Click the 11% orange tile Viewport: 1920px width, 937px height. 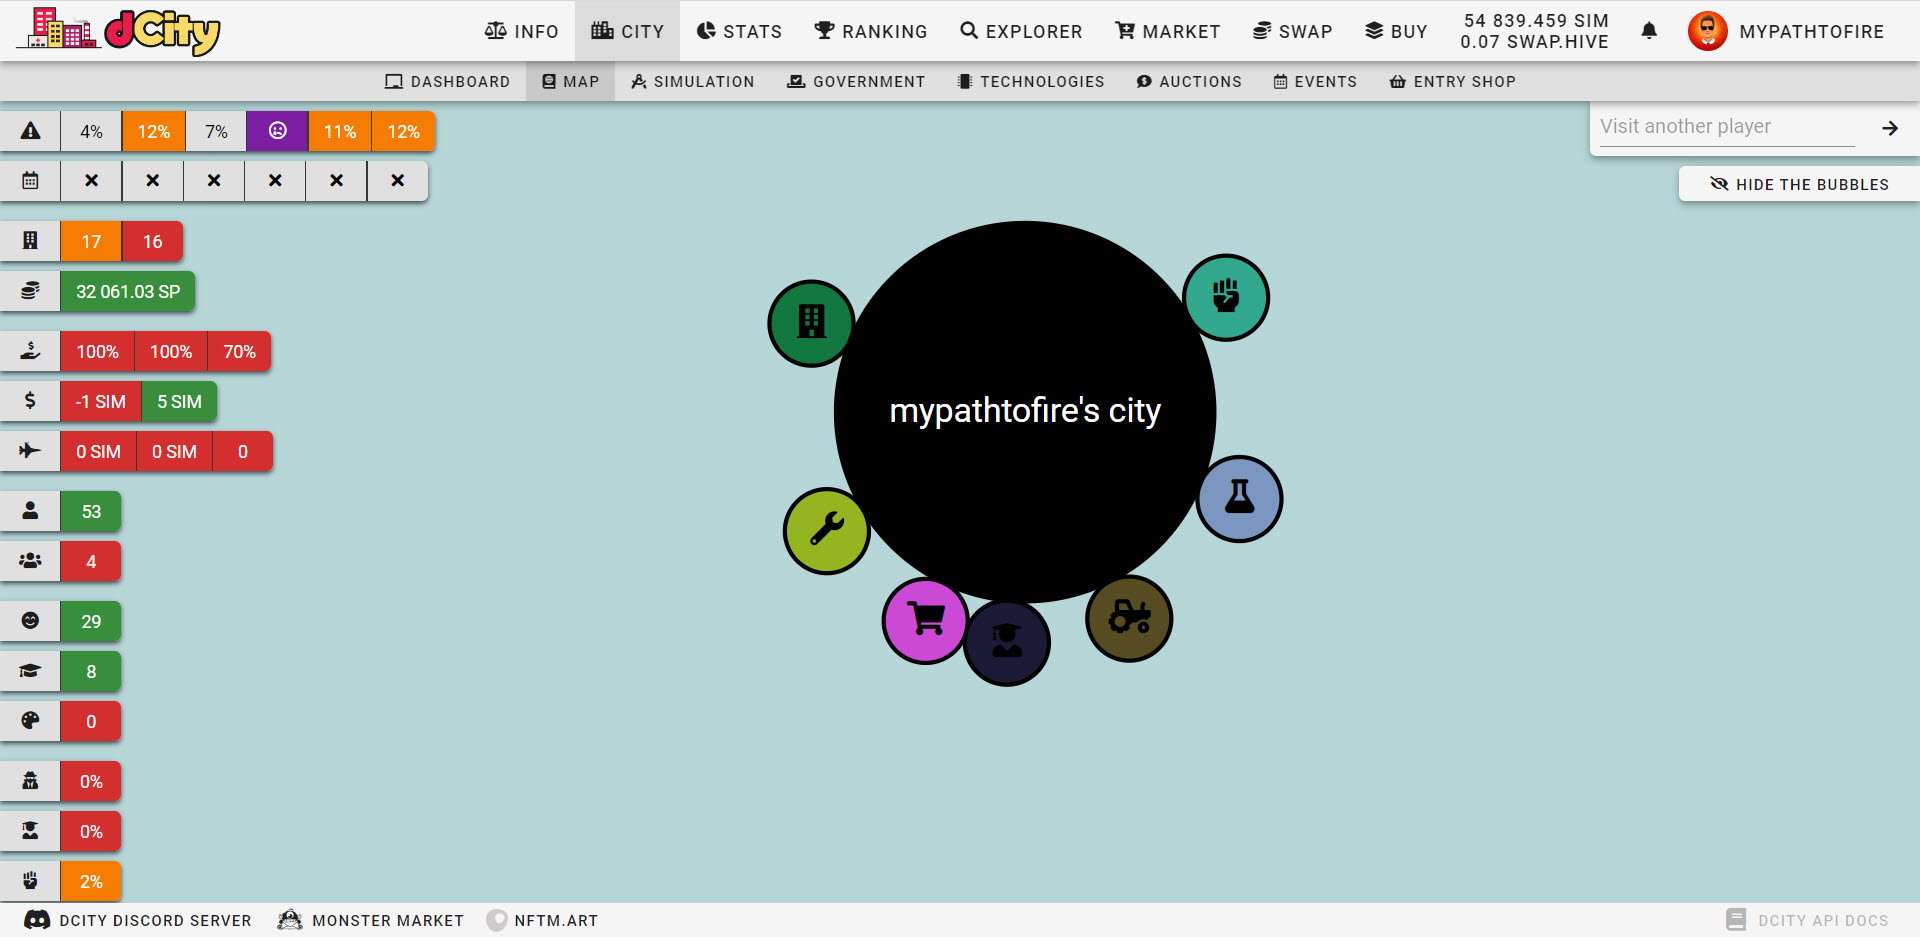[x=340, y=131]
